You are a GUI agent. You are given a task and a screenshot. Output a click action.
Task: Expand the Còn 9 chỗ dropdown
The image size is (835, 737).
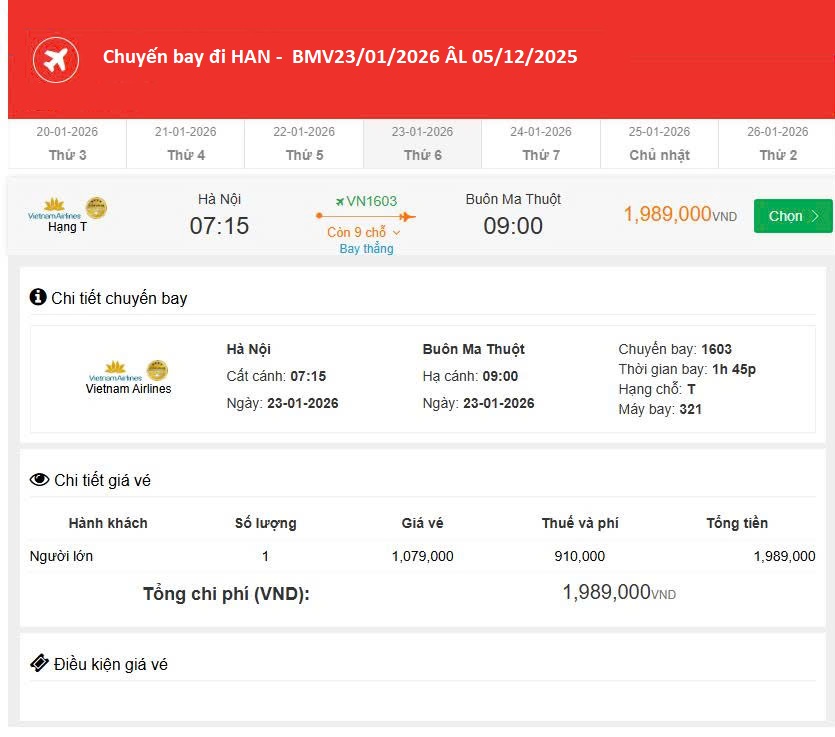tap(365, 232)
